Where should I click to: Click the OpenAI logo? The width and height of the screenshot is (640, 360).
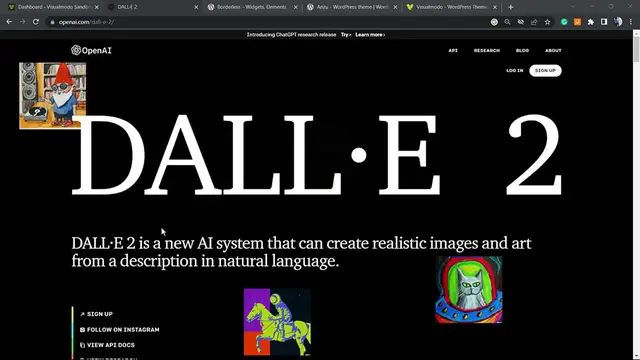[91, 50]
